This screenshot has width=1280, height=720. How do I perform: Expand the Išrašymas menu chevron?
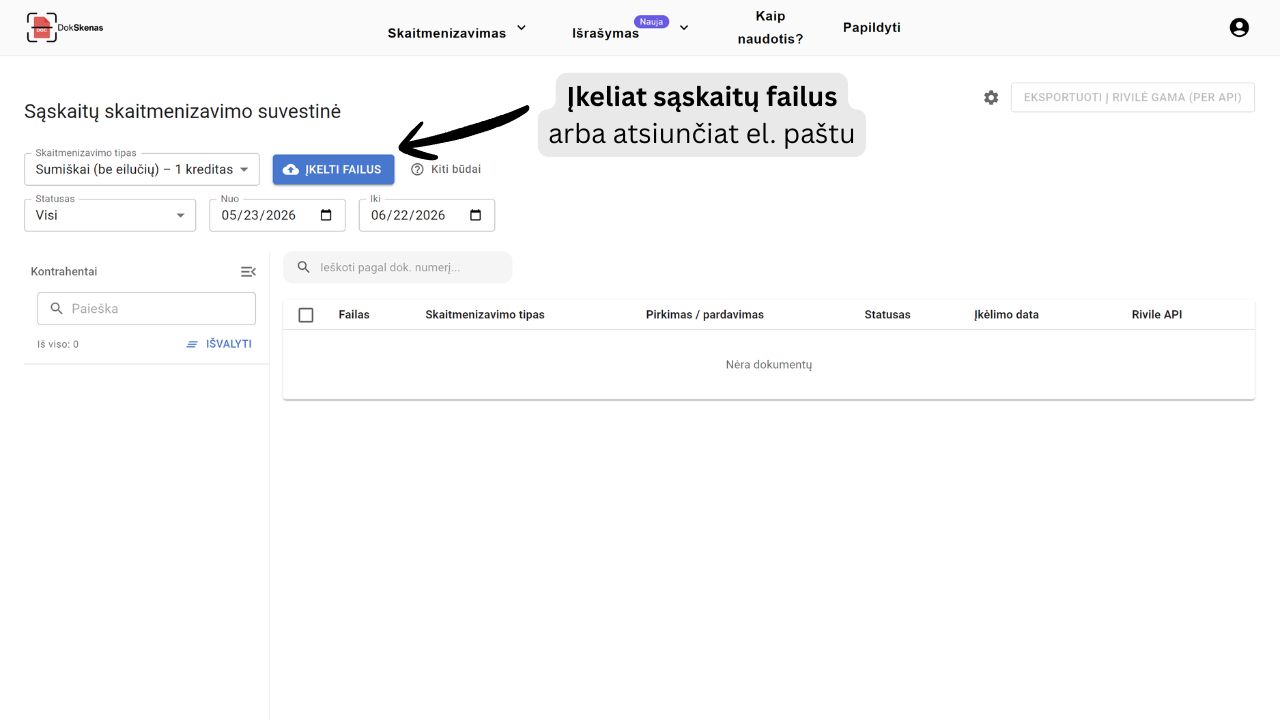684,28
